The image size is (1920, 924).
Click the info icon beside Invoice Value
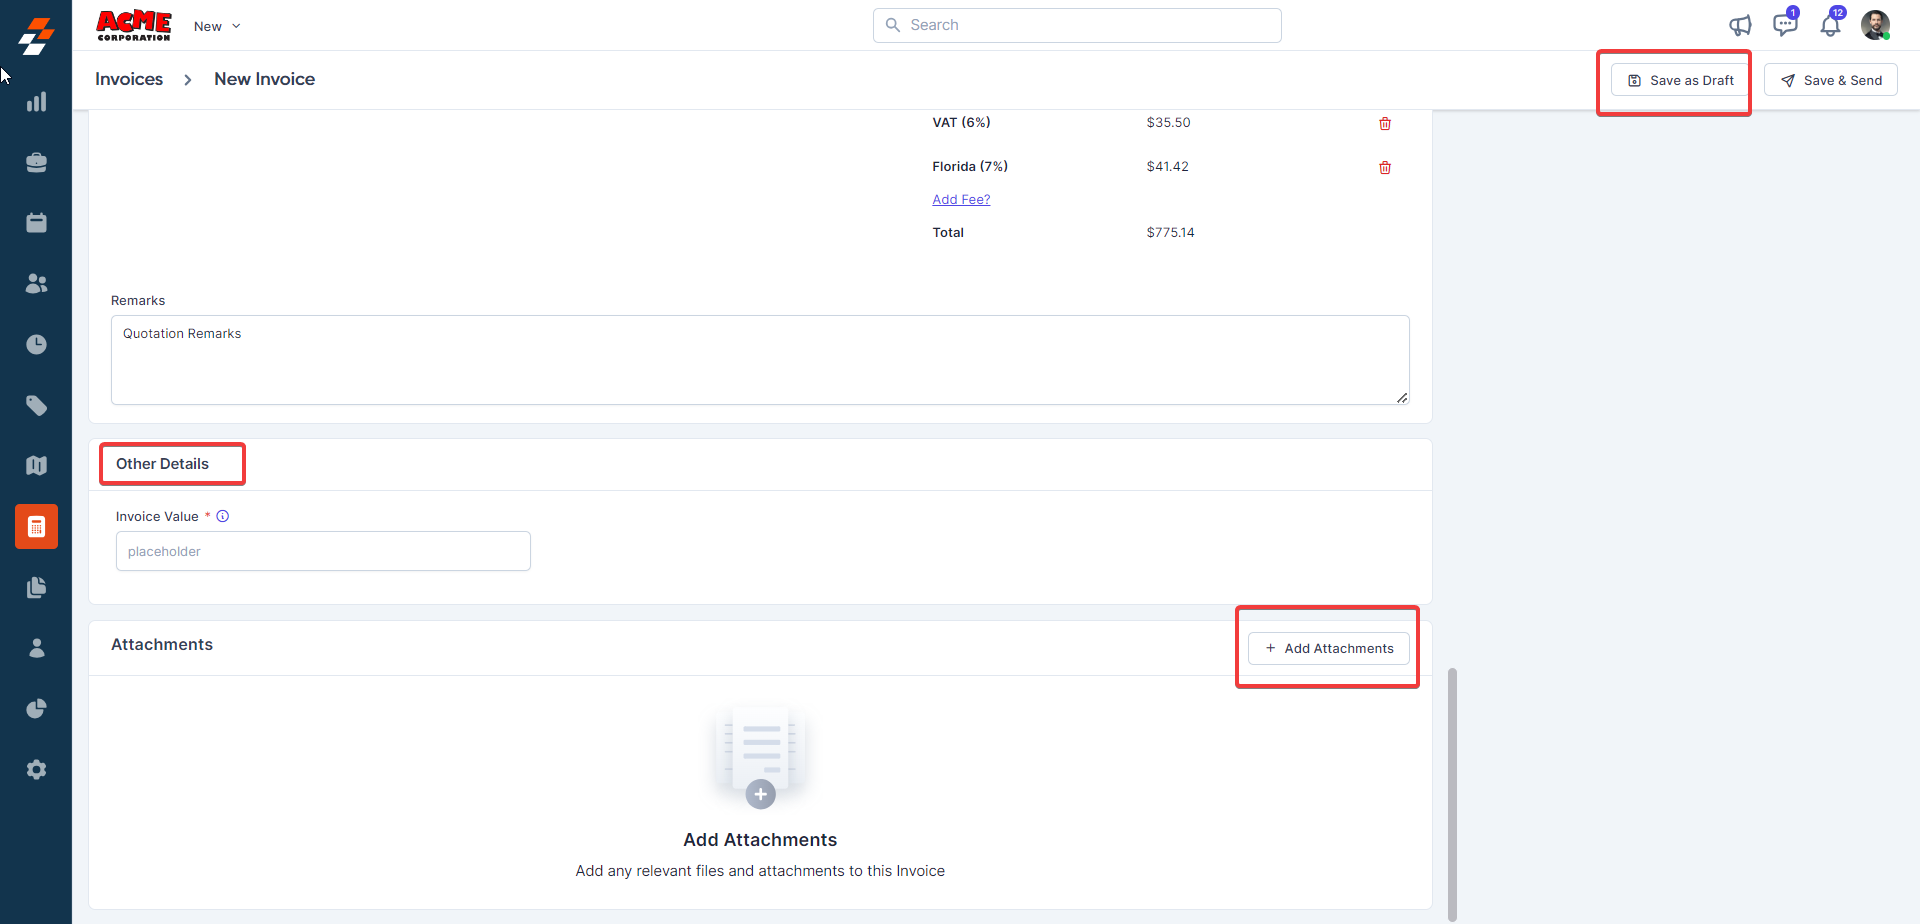click(223, 517)
